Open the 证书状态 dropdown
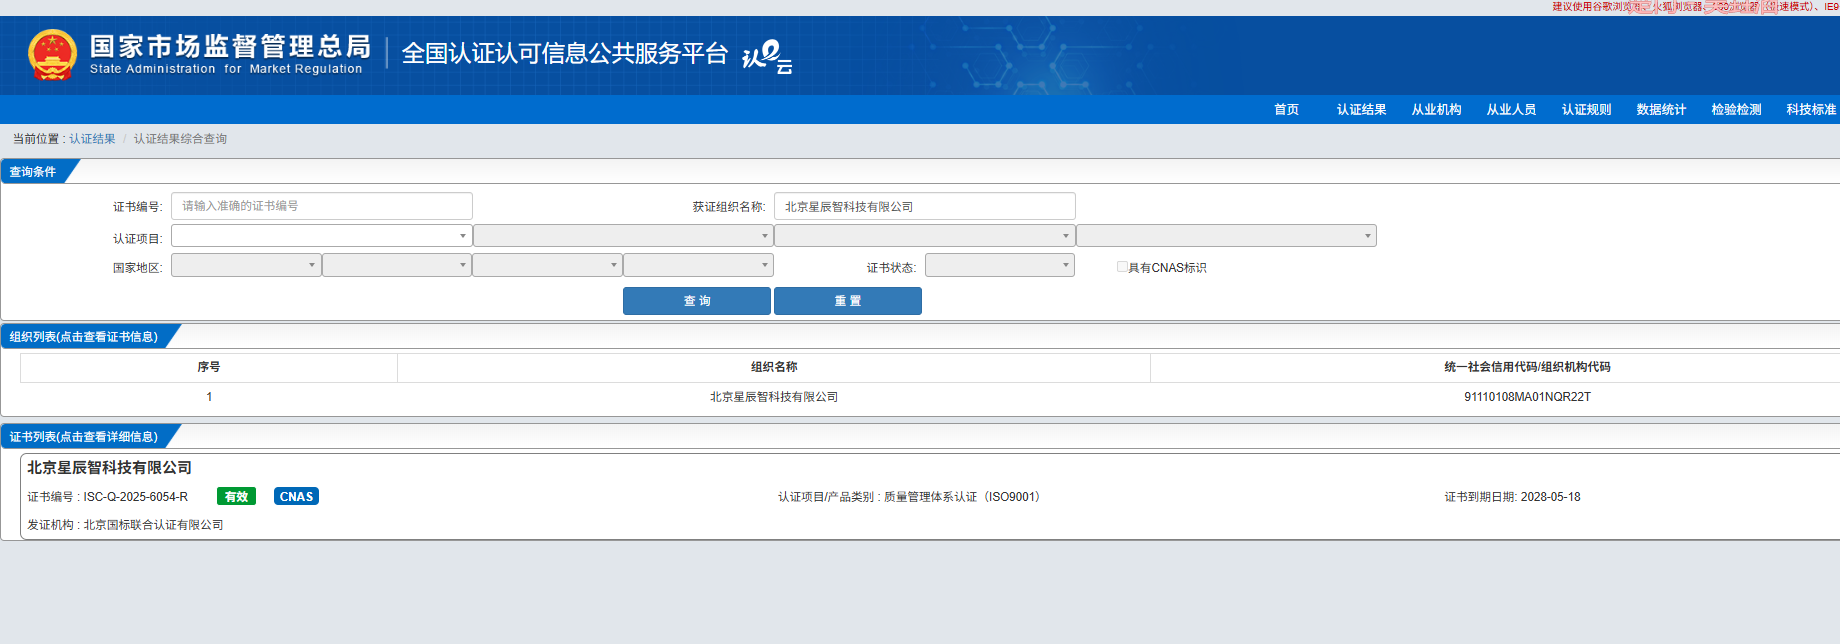Screen dimensions: 1840x644 pyautogui.click(x=1000, y=265)
